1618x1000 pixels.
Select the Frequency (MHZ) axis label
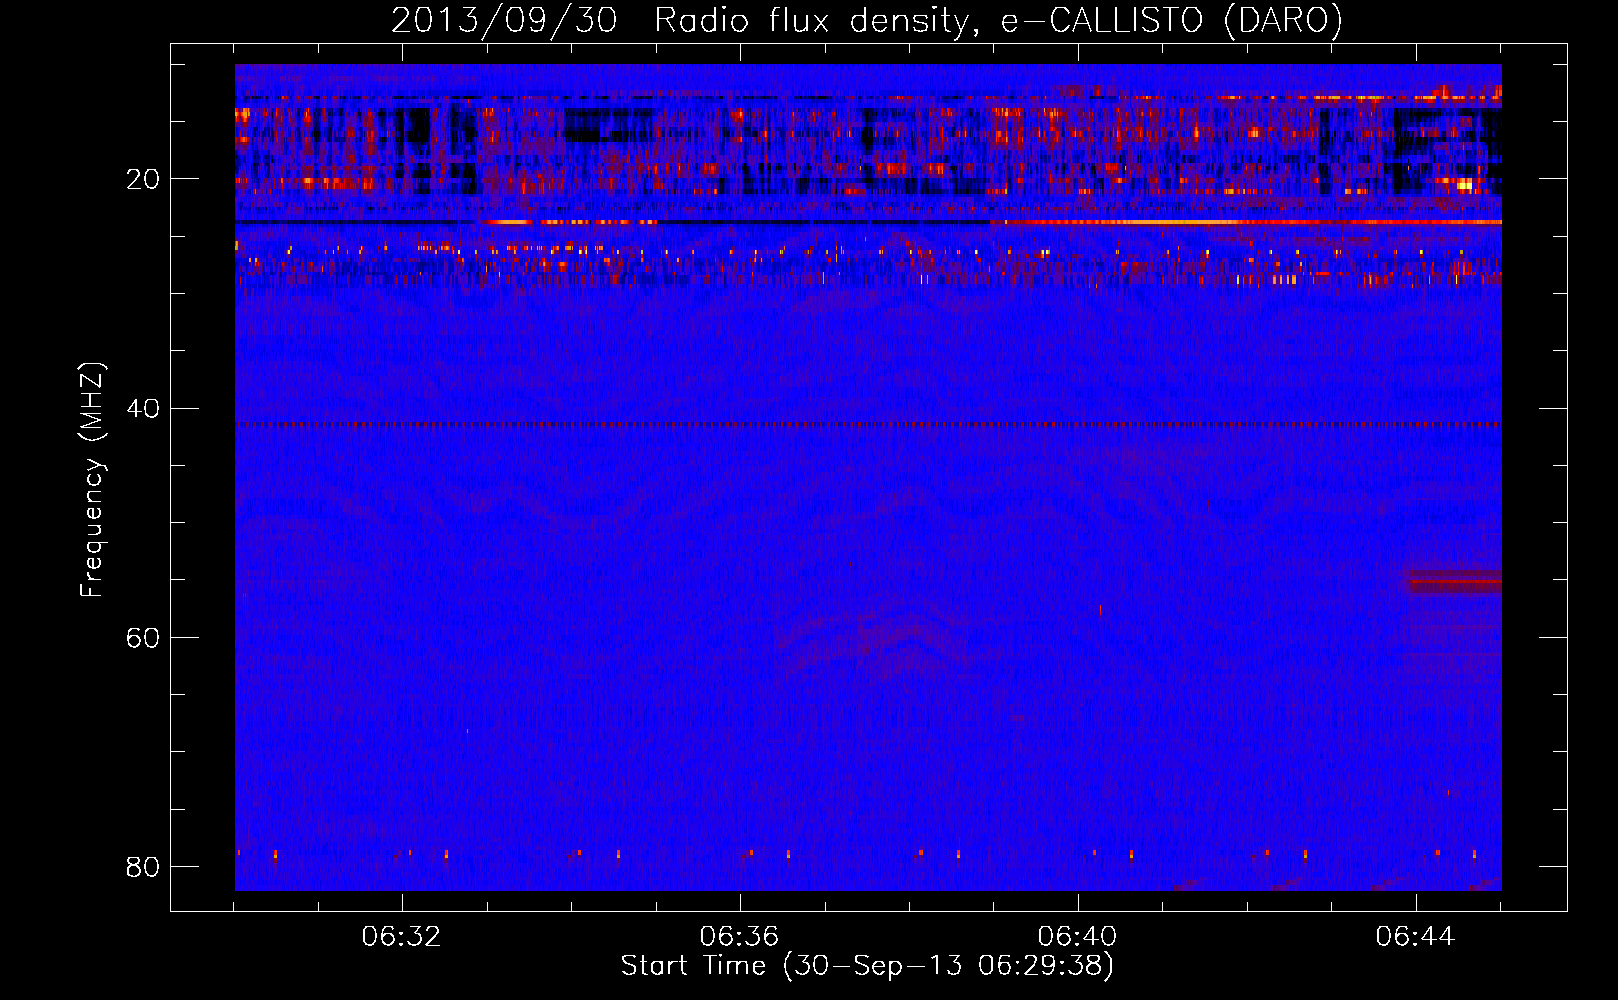click(x=92, y=480)
